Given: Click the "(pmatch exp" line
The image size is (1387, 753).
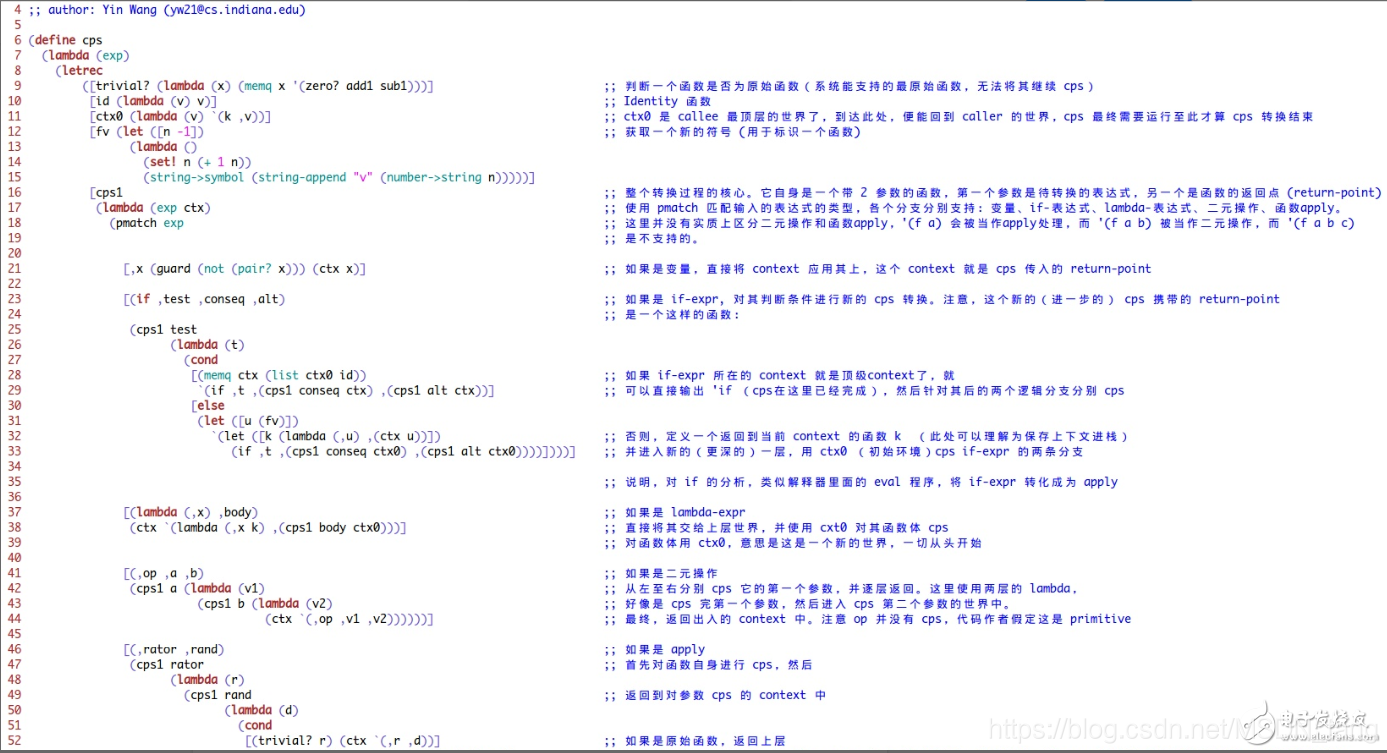Looking at the screenshot, I should [147, 223].
